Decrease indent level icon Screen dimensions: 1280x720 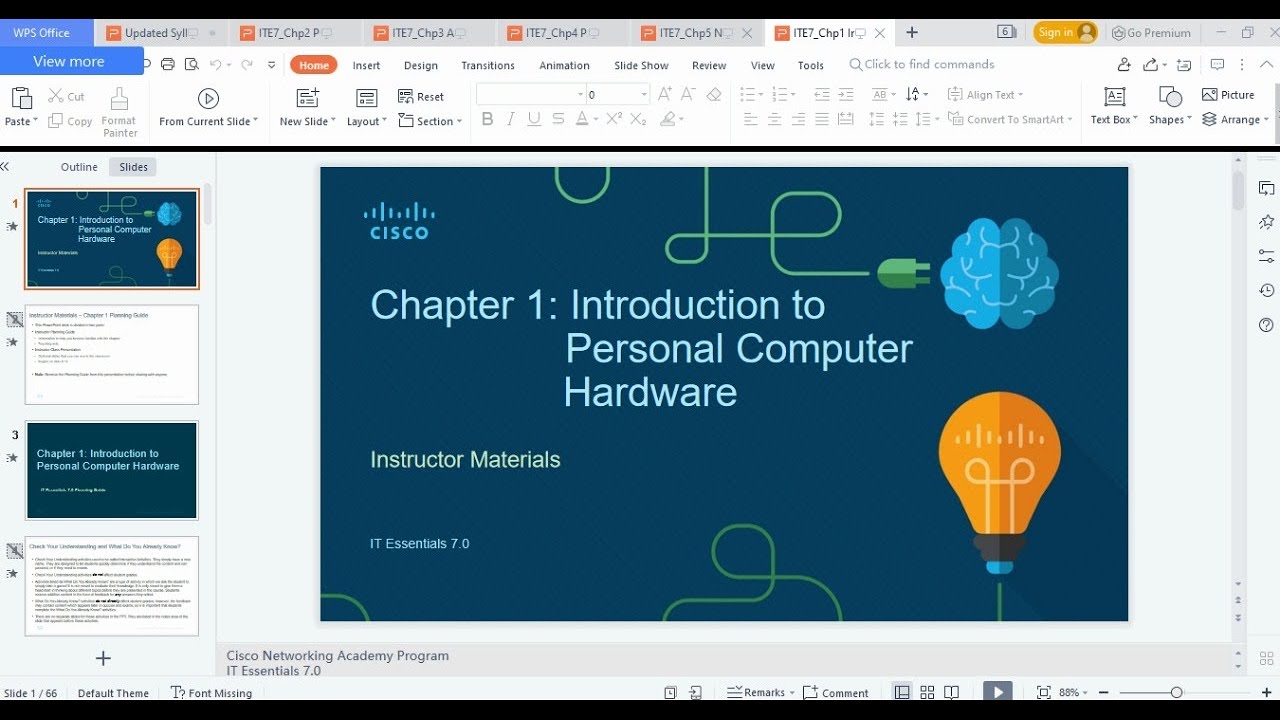[822, 95]
